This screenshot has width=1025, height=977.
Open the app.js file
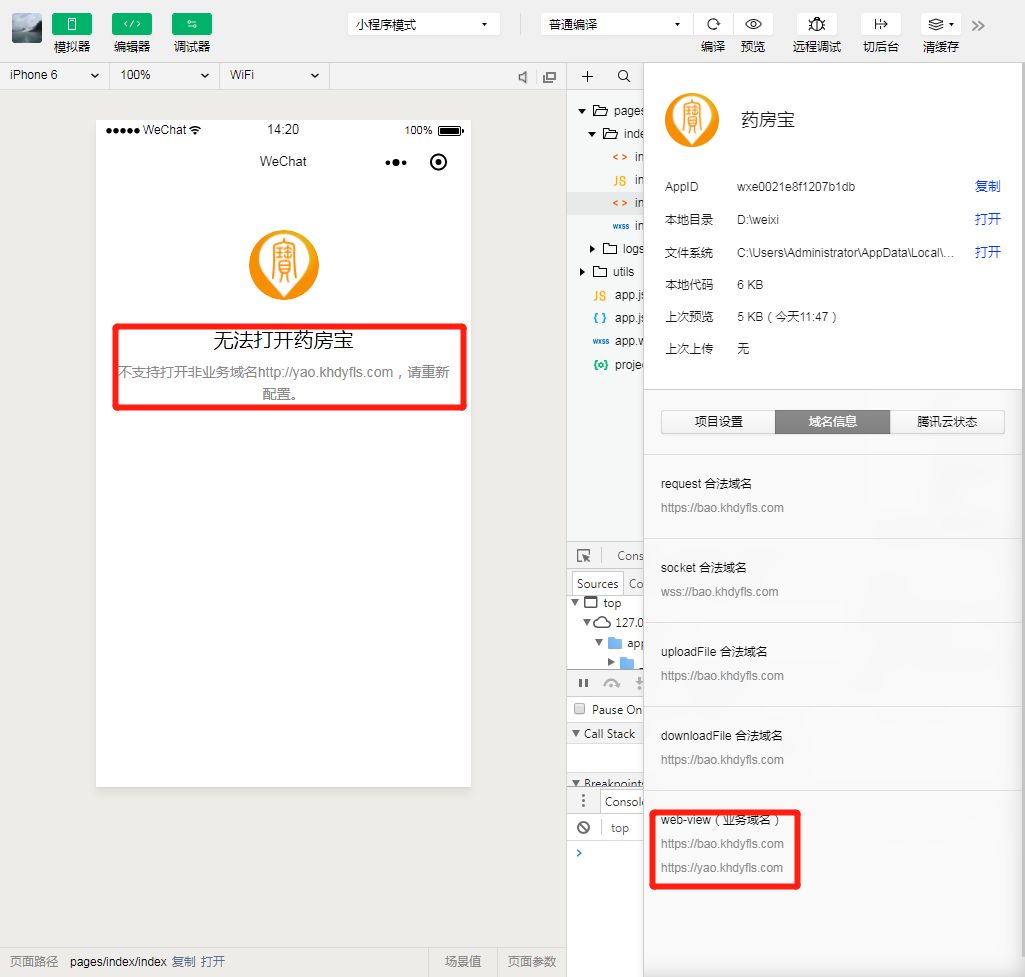point(618,295)
